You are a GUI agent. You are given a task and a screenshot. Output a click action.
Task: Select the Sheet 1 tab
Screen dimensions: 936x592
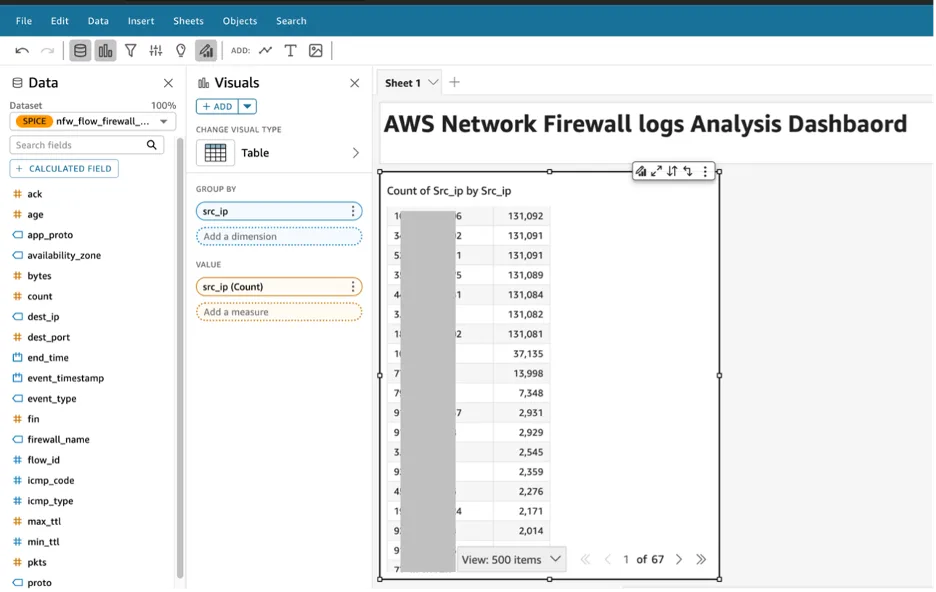[x=403, y=83]
